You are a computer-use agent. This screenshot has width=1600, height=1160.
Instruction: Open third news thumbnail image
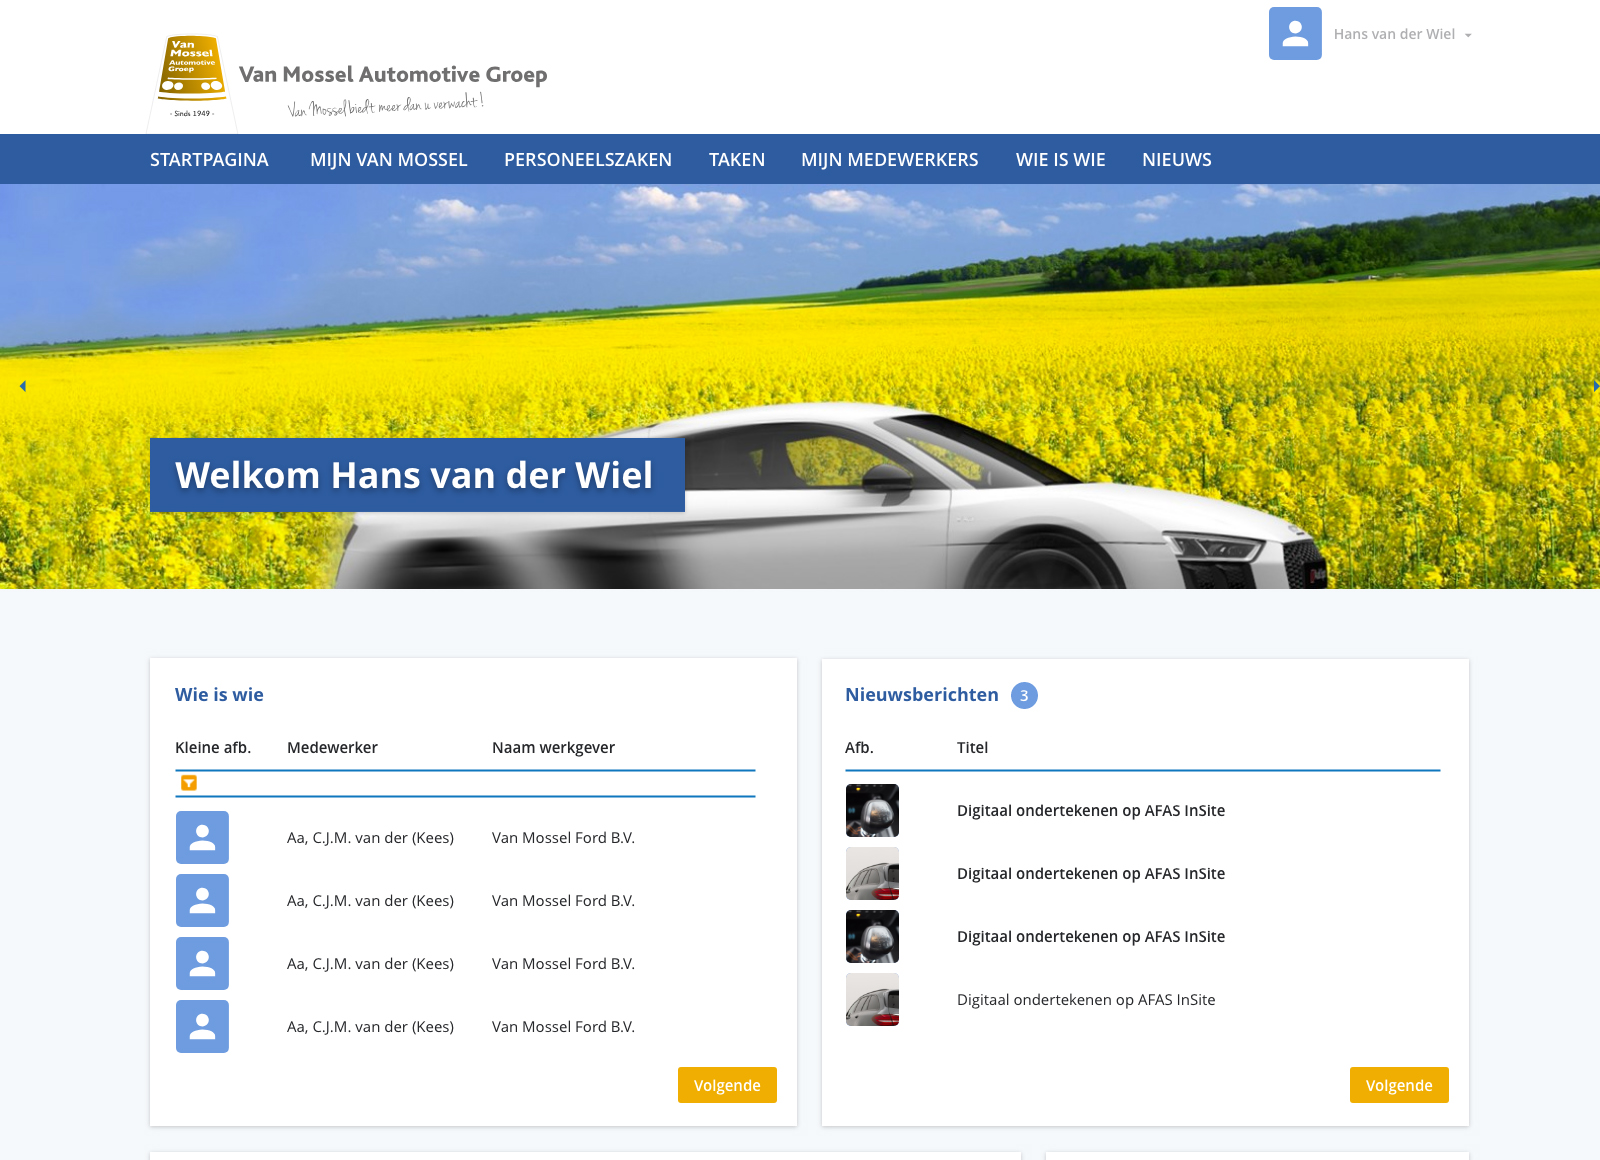872,936
